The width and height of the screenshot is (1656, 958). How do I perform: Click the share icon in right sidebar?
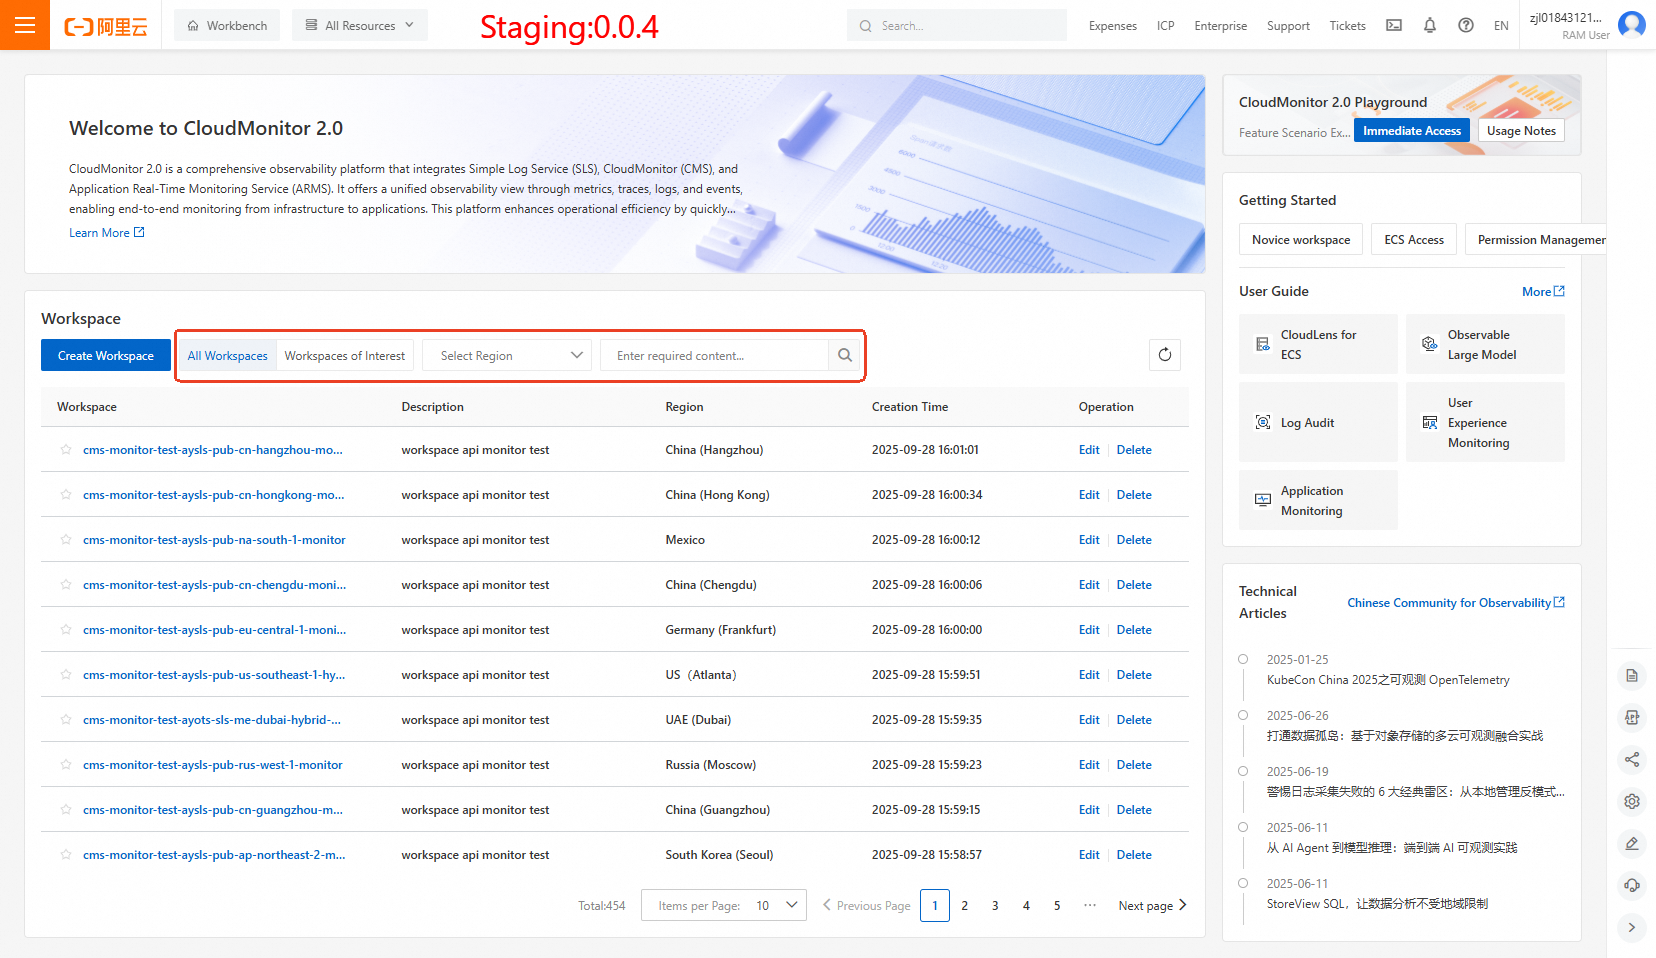pos(1632,759)
